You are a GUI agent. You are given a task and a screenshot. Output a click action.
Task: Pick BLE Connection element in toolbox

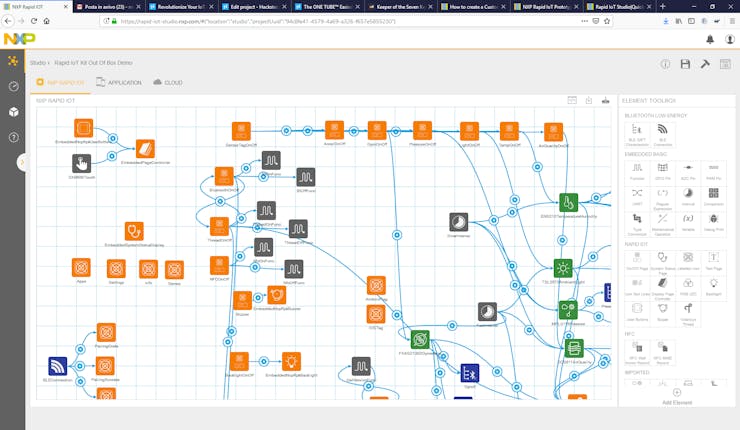663,134
